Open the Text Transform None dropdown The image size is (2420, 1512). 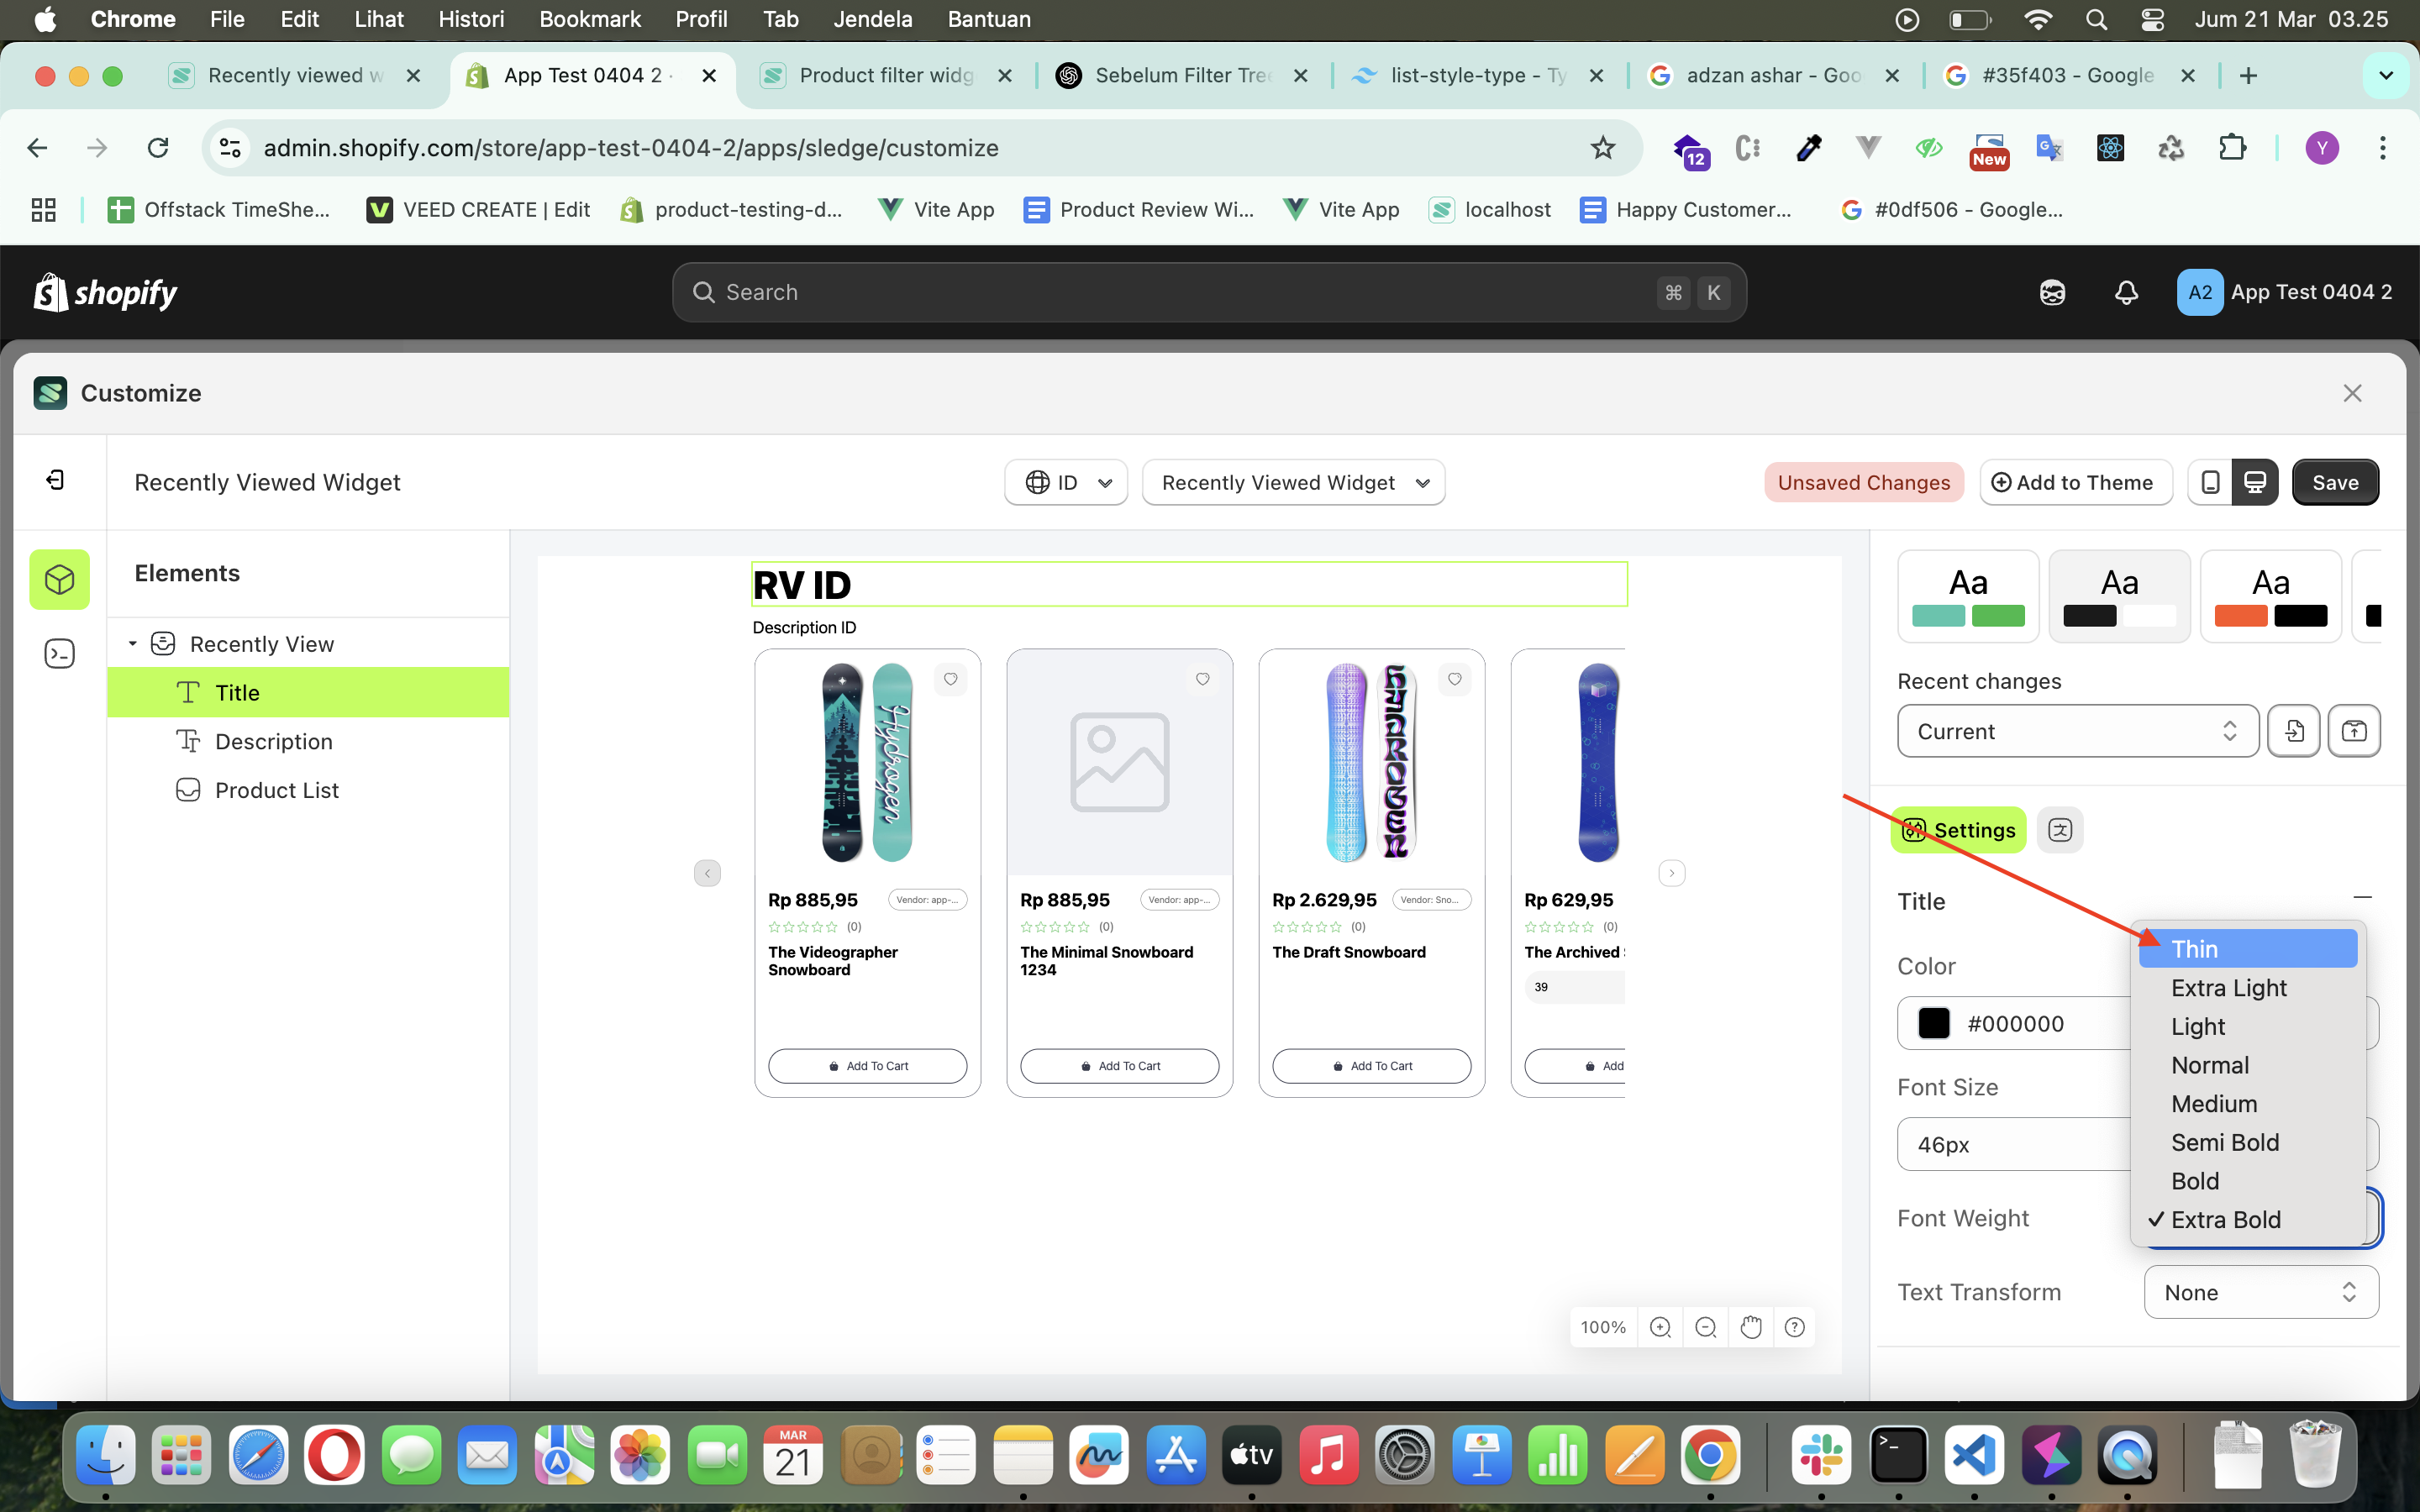(x=2260, y=1292)
